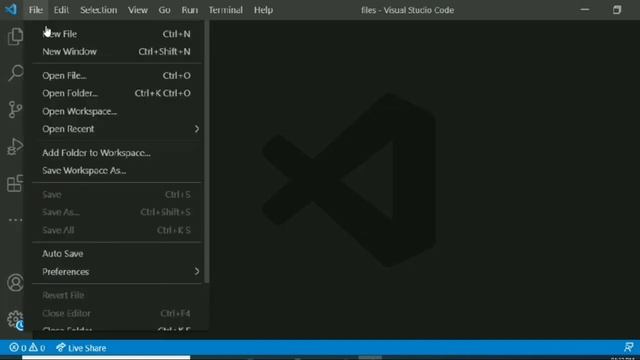Open the Extensions view icon
The width and height of the screenshot is (640, 360).
click(15, 183)
